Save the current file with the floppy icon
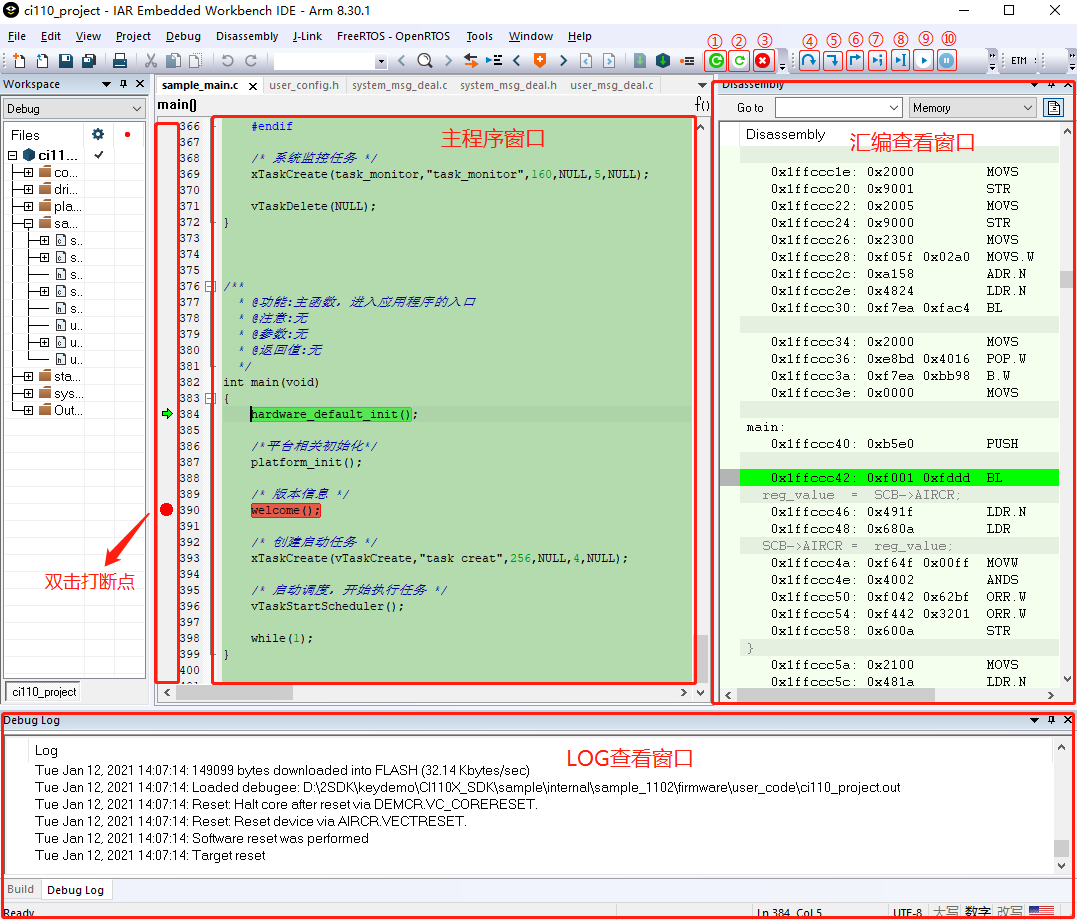This screenshot has width=1077, height=920. tap(65, 61)
